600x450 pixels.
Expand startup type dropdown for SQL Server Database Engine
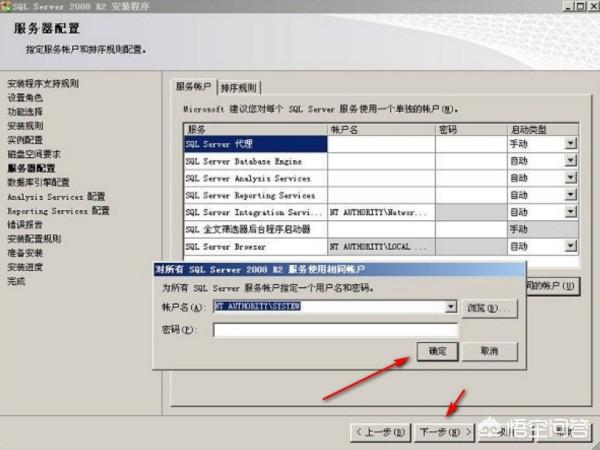click(570, 160)
